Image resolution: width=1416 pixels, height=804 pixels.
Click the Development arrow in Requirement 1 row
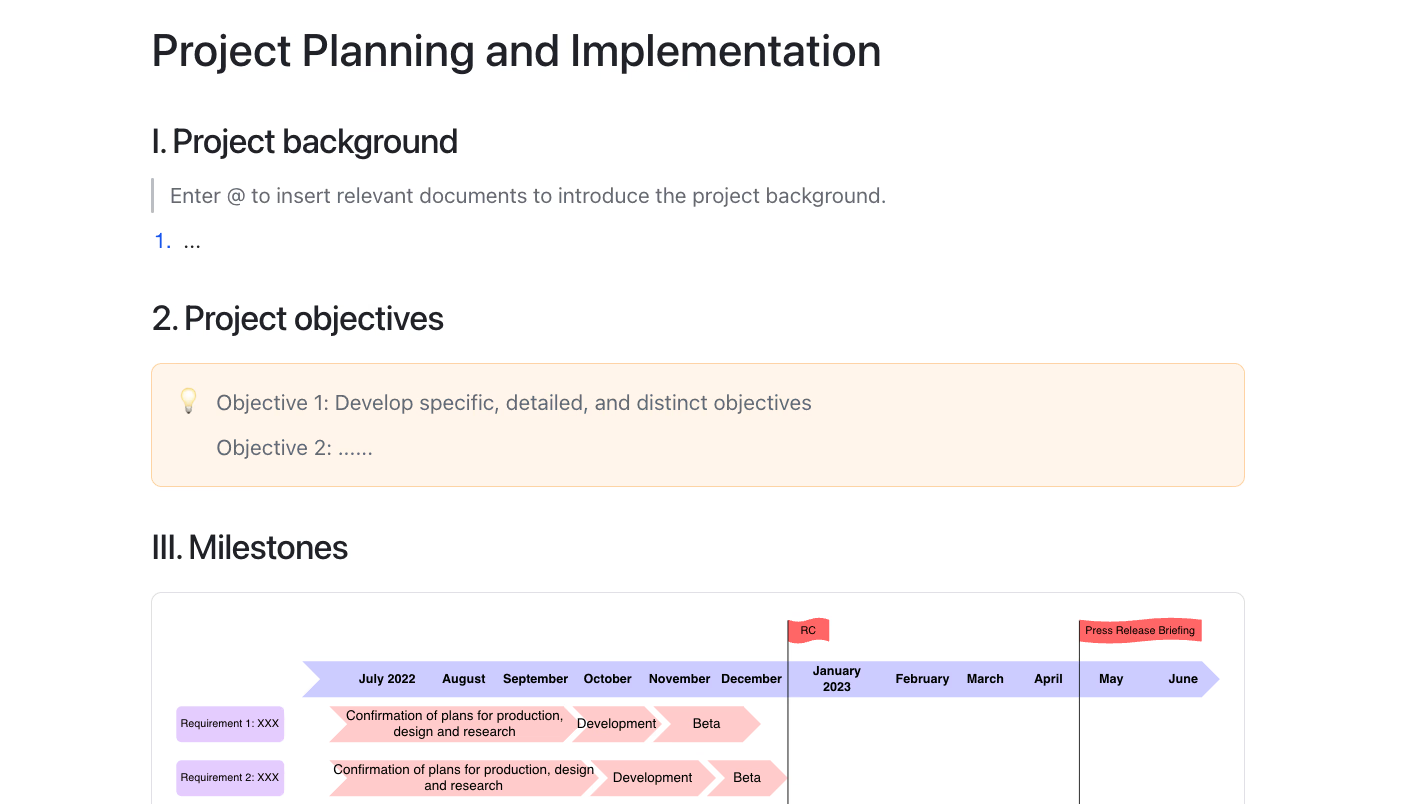616,724
